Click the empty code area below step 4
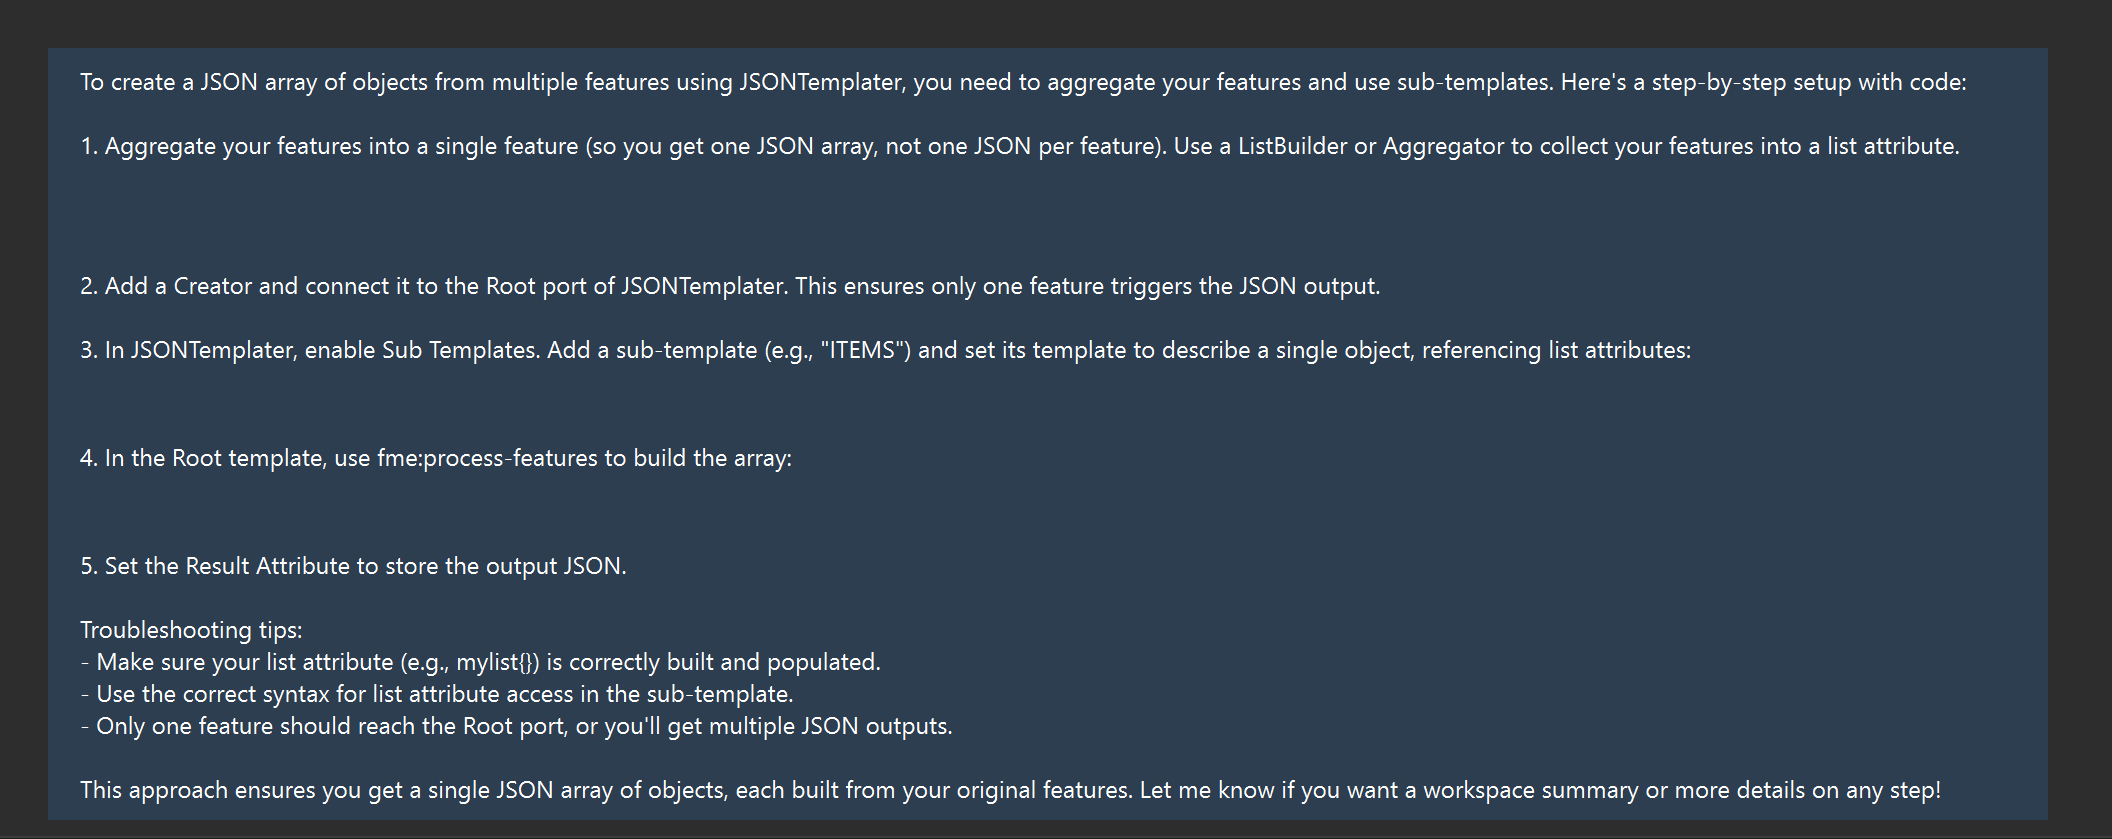 1047,512
